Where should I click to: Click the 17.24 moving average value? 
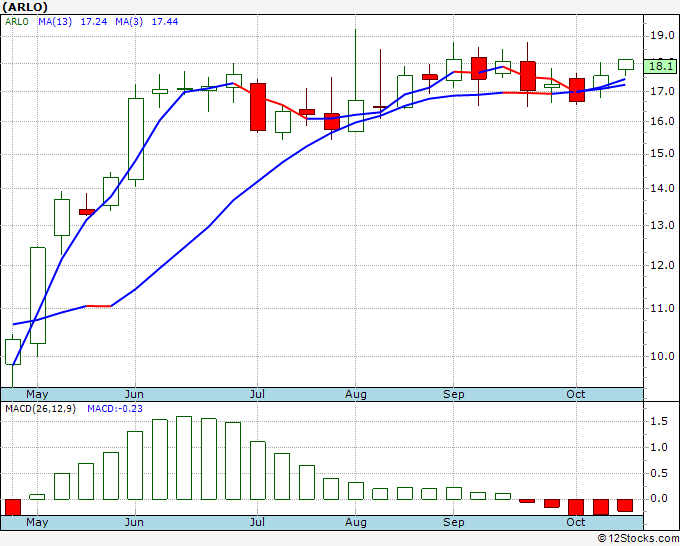point(94,22)
